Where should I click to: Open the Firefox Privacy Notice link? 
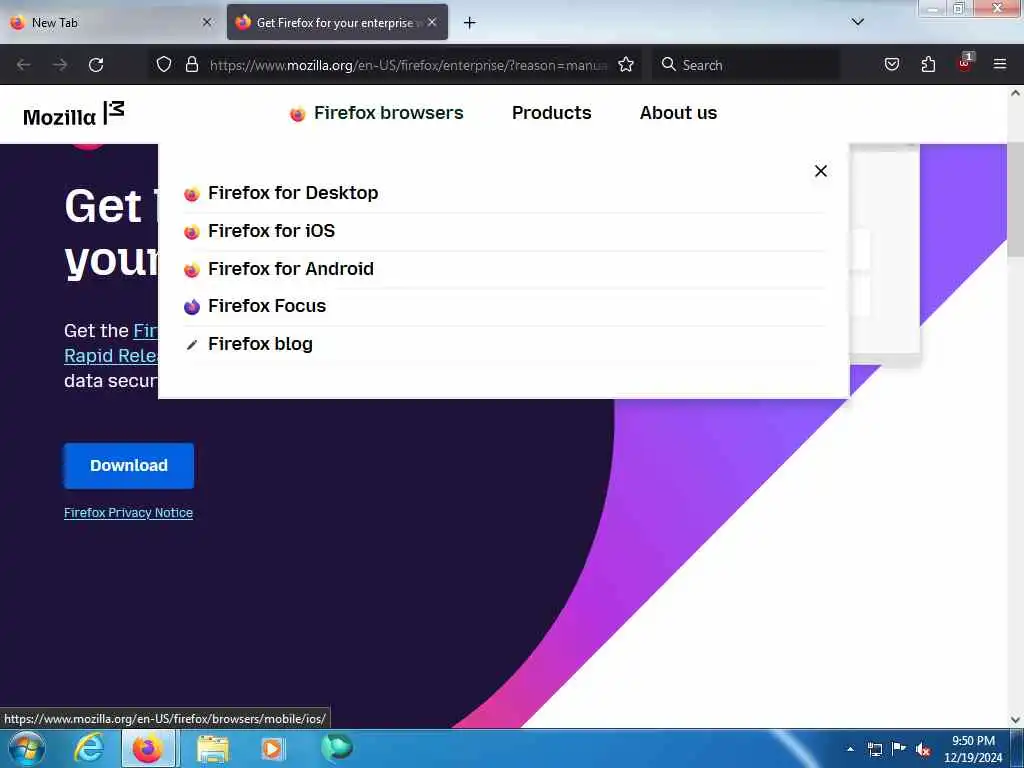click(x=128, y=513)
